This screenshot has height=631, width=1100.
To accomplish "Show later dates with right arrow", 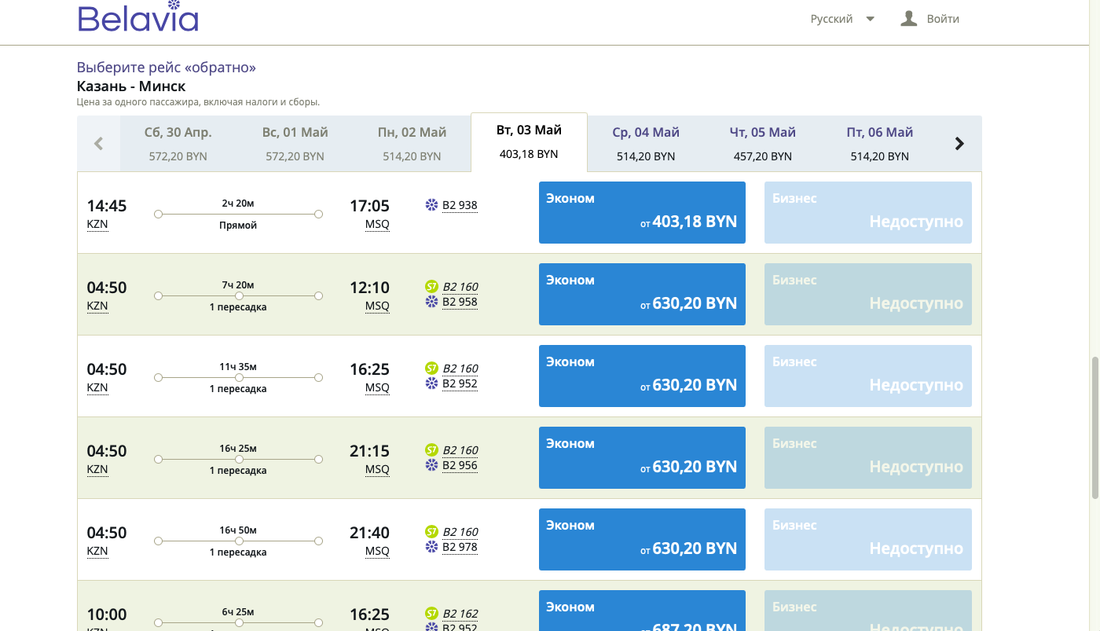I will (959, 144).
